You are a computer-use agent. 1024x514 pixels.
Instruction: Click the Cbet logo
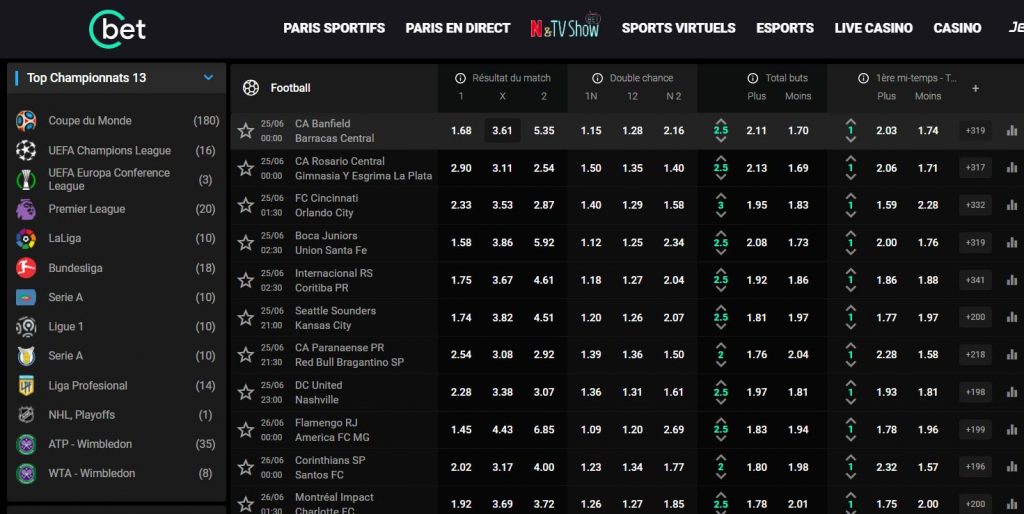118,29
